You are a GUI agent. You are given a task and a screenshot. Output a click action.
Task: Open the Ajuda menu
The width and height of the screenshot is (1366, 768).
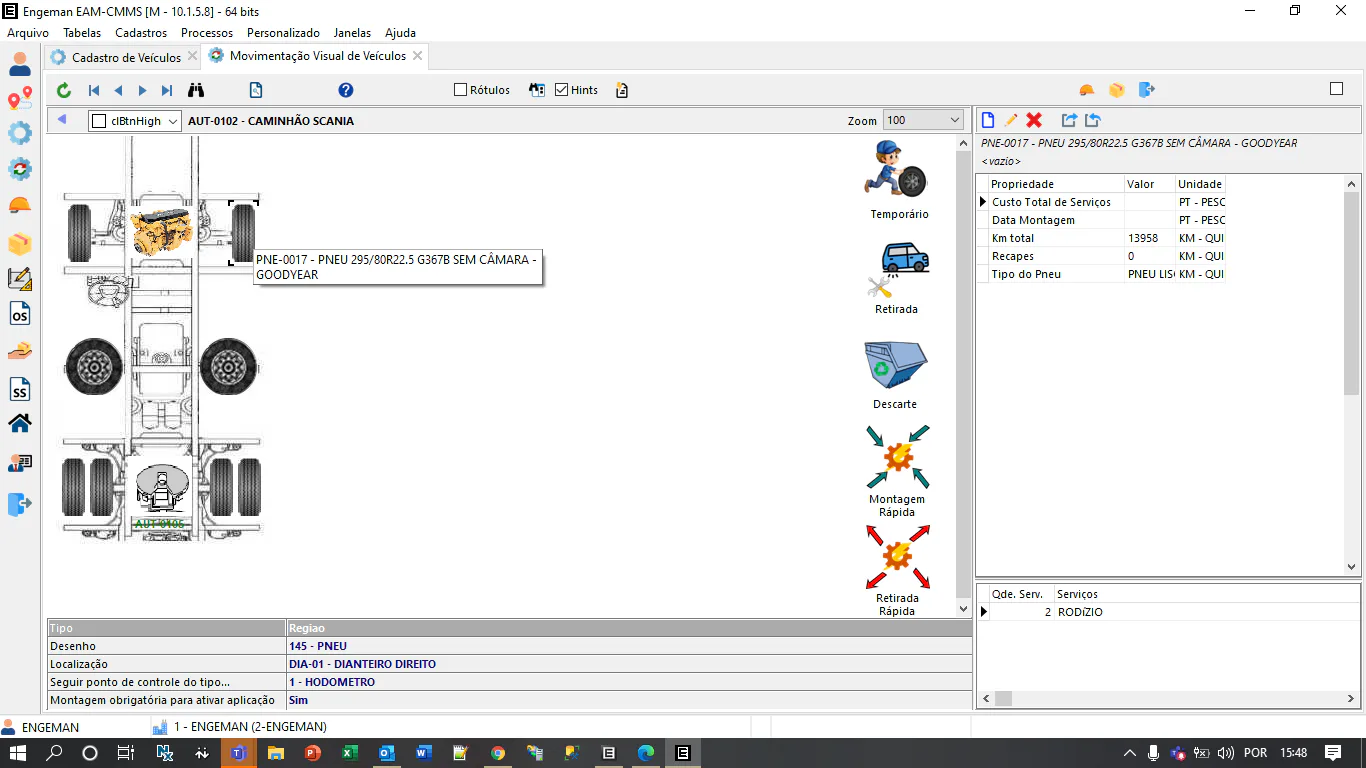point(400,33)
